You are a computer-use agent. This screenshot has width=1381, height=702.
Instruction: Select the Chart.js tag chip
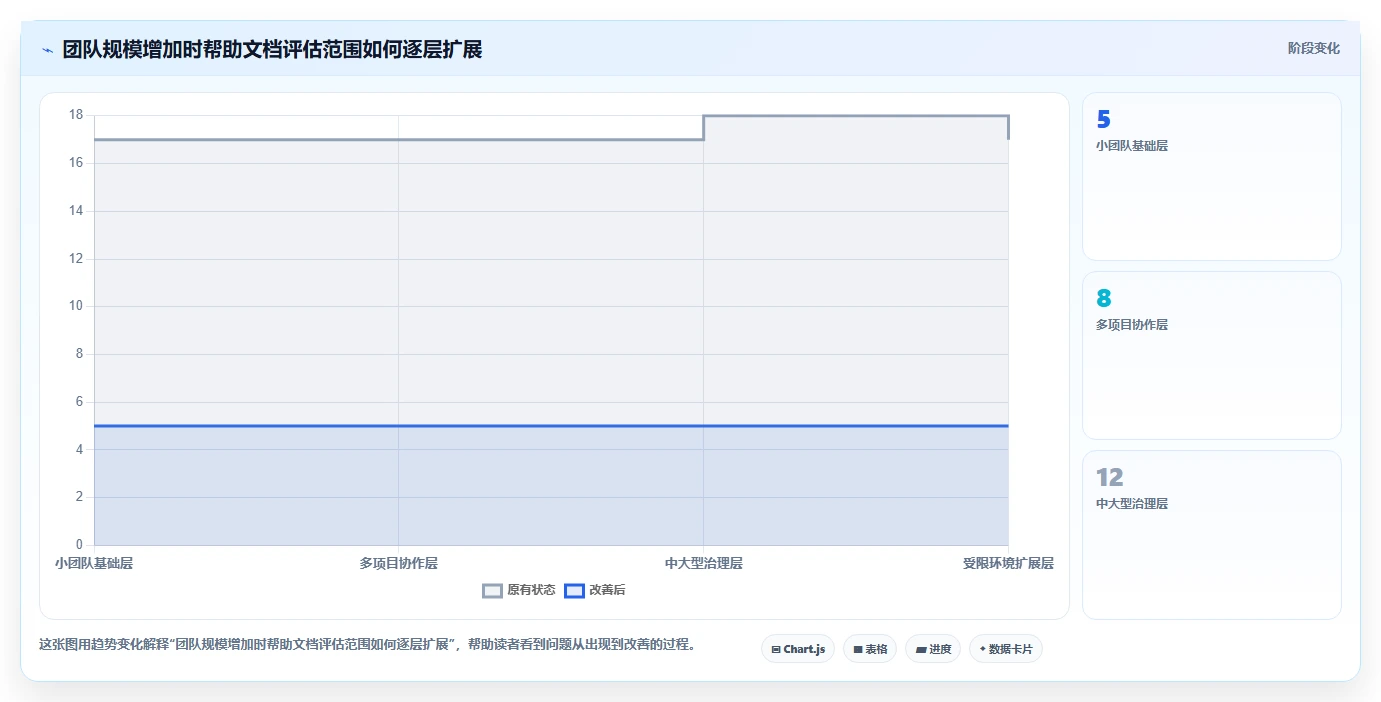[x=798, y=649]
